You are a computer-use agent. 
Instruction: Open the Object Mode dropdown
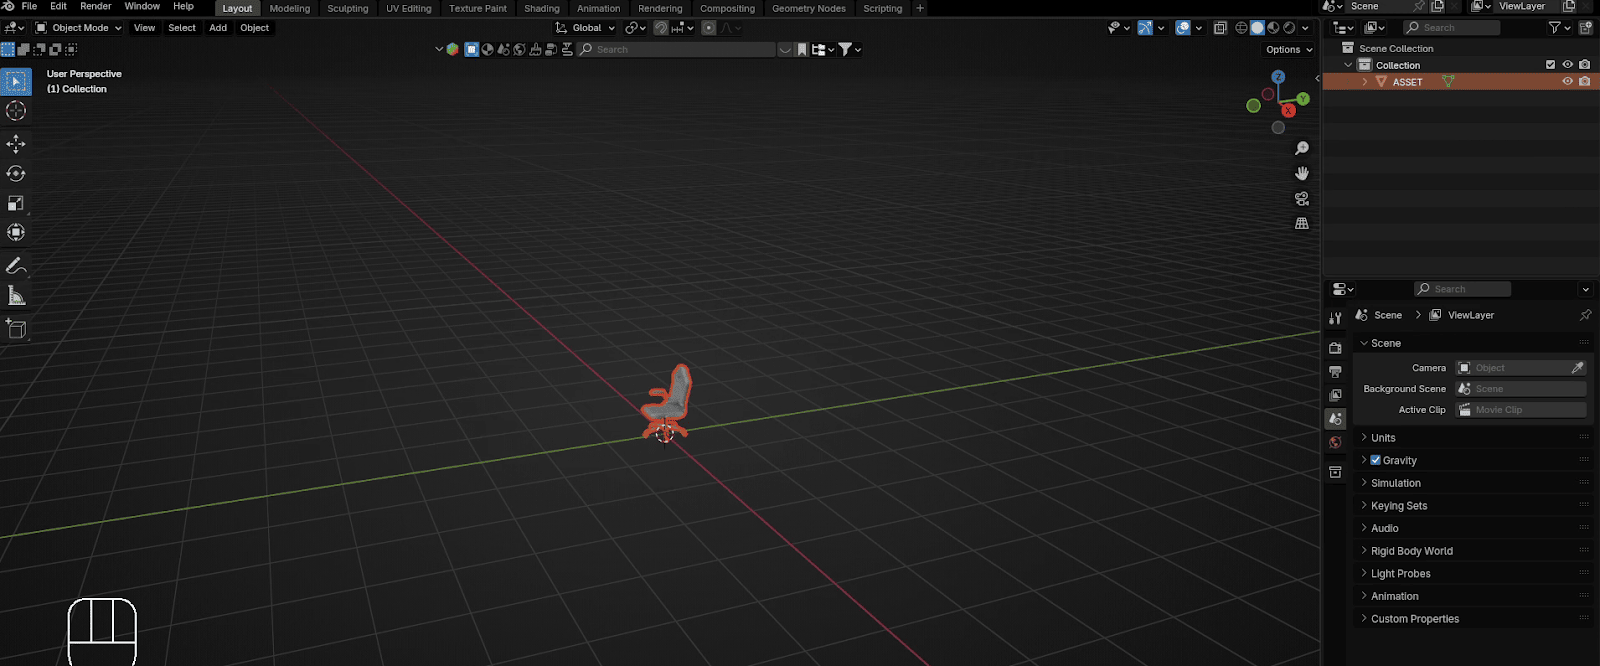[x=79, y=28]
